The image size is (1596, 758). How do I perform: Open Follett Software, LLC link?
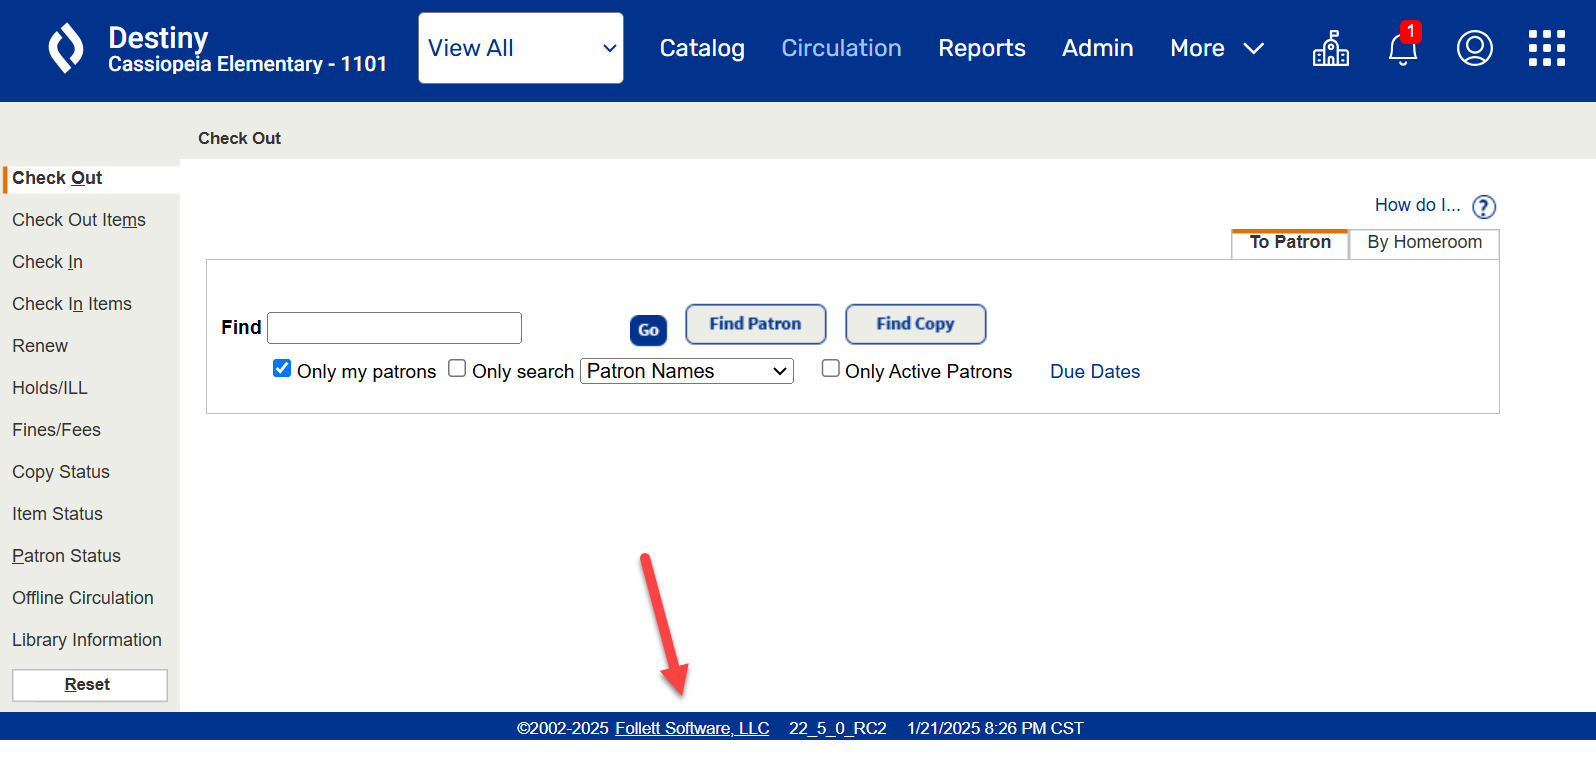tap(692, 728)
